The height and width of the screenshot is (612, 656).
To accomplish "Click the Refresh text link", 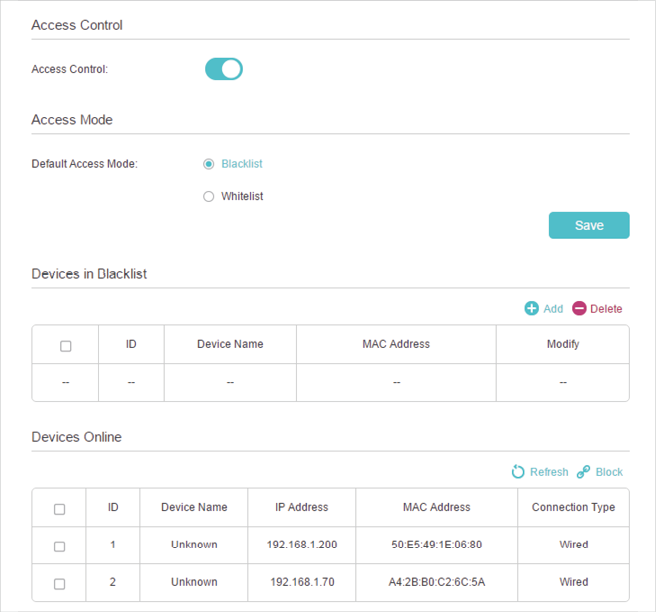I will [x=549, y=472].
